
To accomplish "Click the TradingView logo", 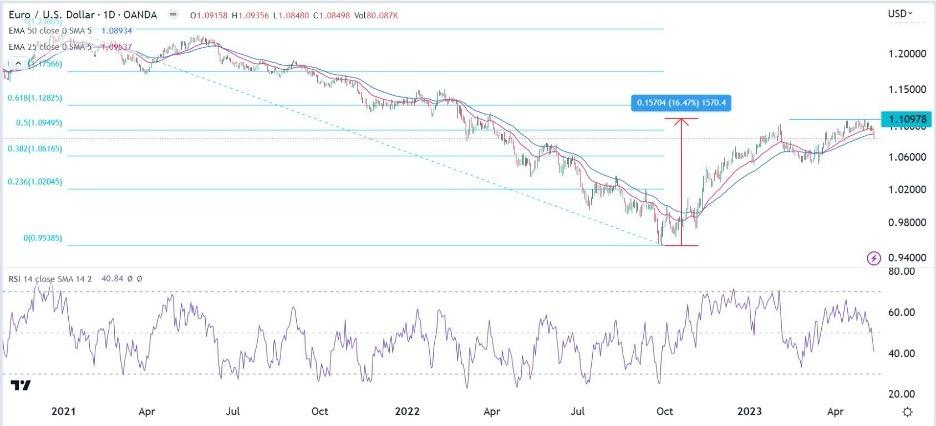I will click(x=18, y=385).
